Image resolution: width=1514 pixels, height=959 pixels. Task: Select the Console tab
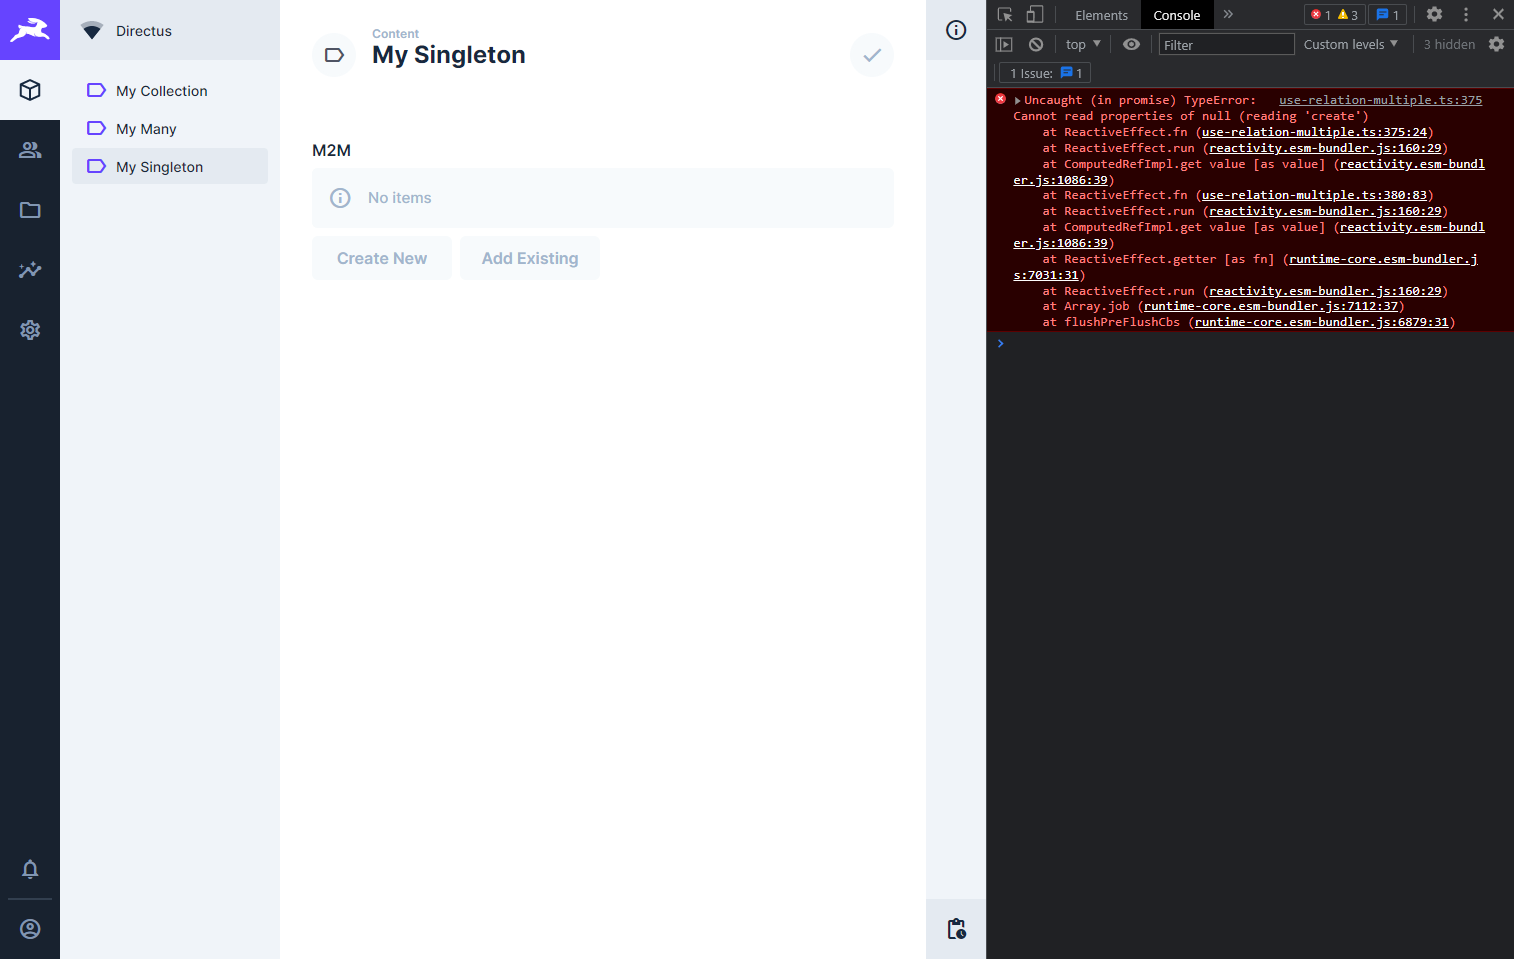(1176, 14)
